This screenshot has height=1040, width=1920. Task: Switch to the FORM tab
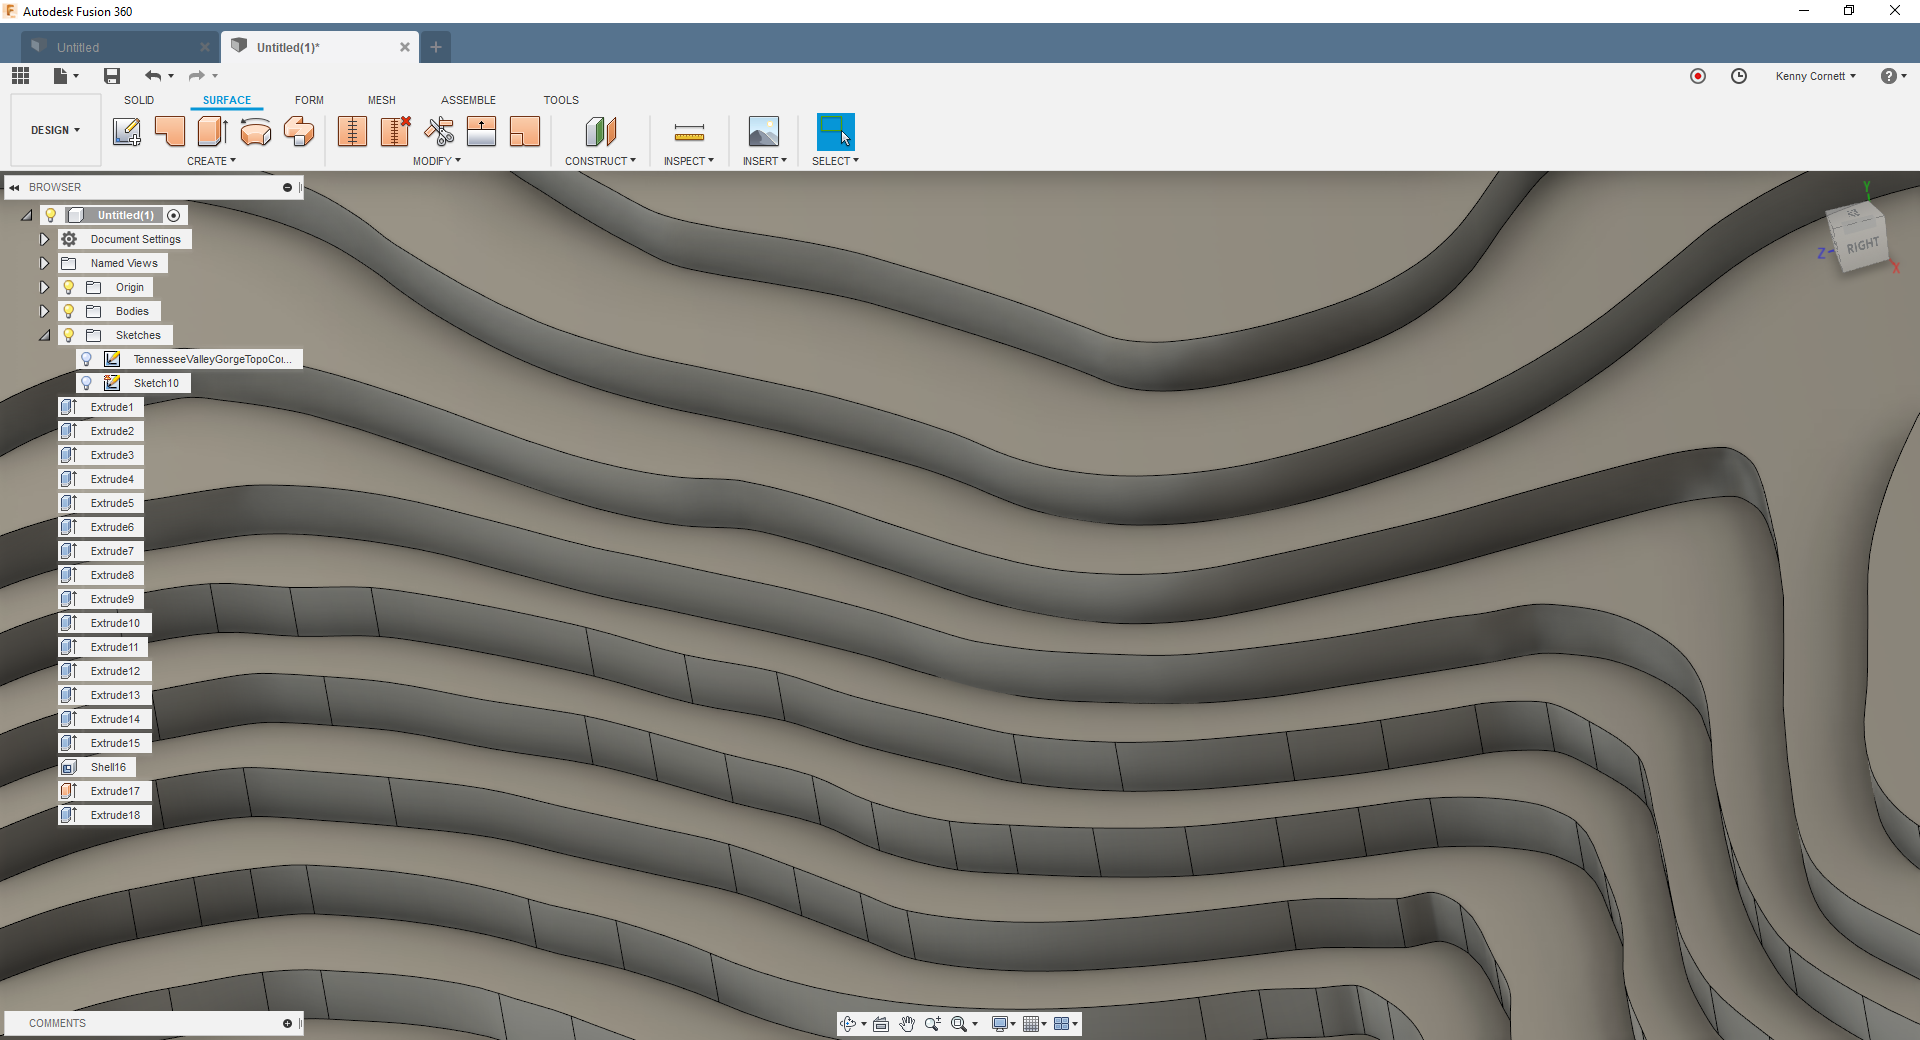click(309, 100)
